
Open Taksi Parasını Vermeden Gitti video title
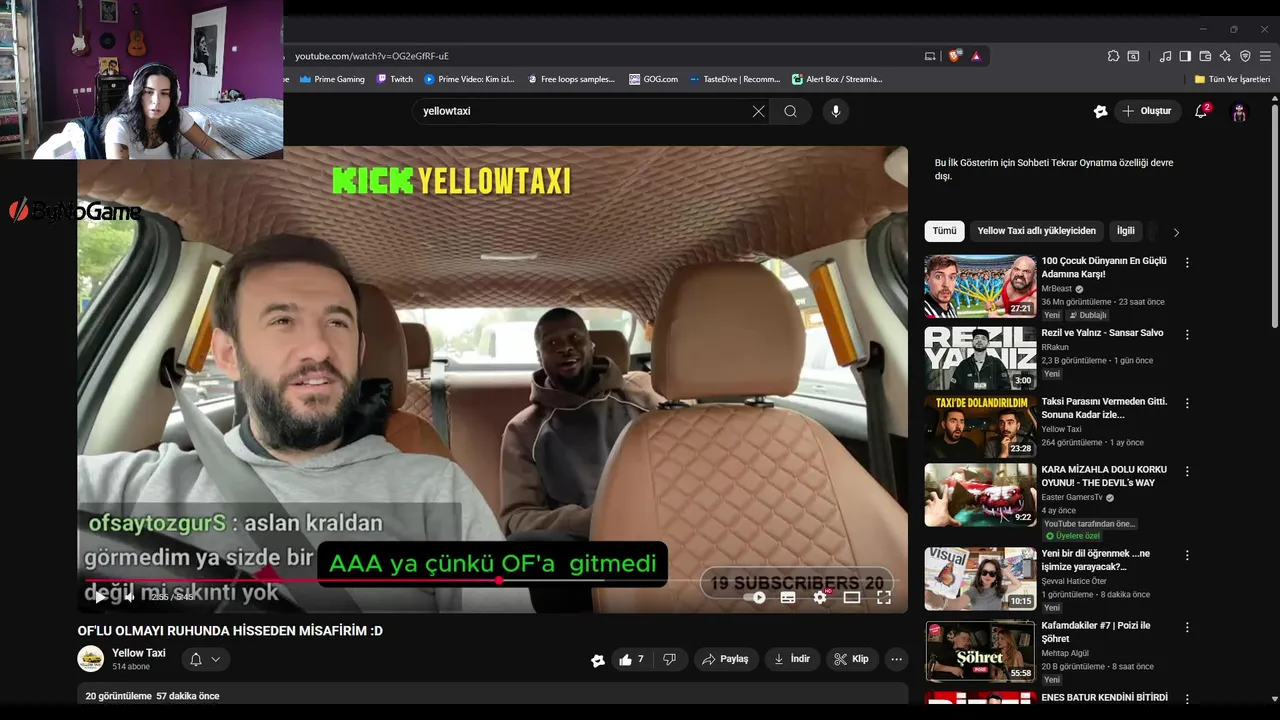[1104, 408]
